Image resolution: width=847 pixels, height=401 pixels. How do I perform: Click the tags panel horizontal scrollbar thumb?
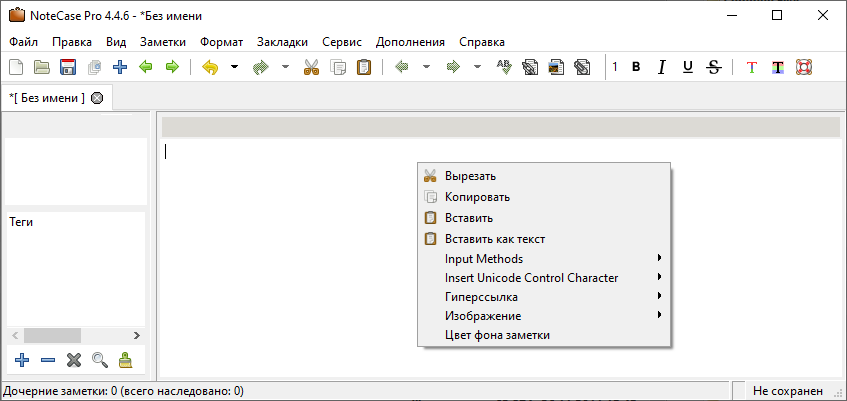click(x=52, y=335)
